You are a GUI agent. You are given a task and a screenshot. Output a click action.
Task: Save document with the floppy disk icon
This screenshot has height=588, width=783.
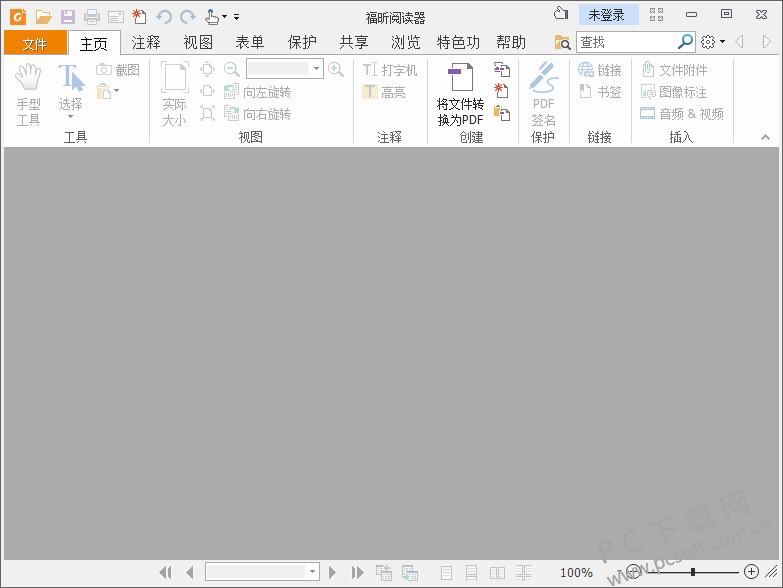pos(67,17)
